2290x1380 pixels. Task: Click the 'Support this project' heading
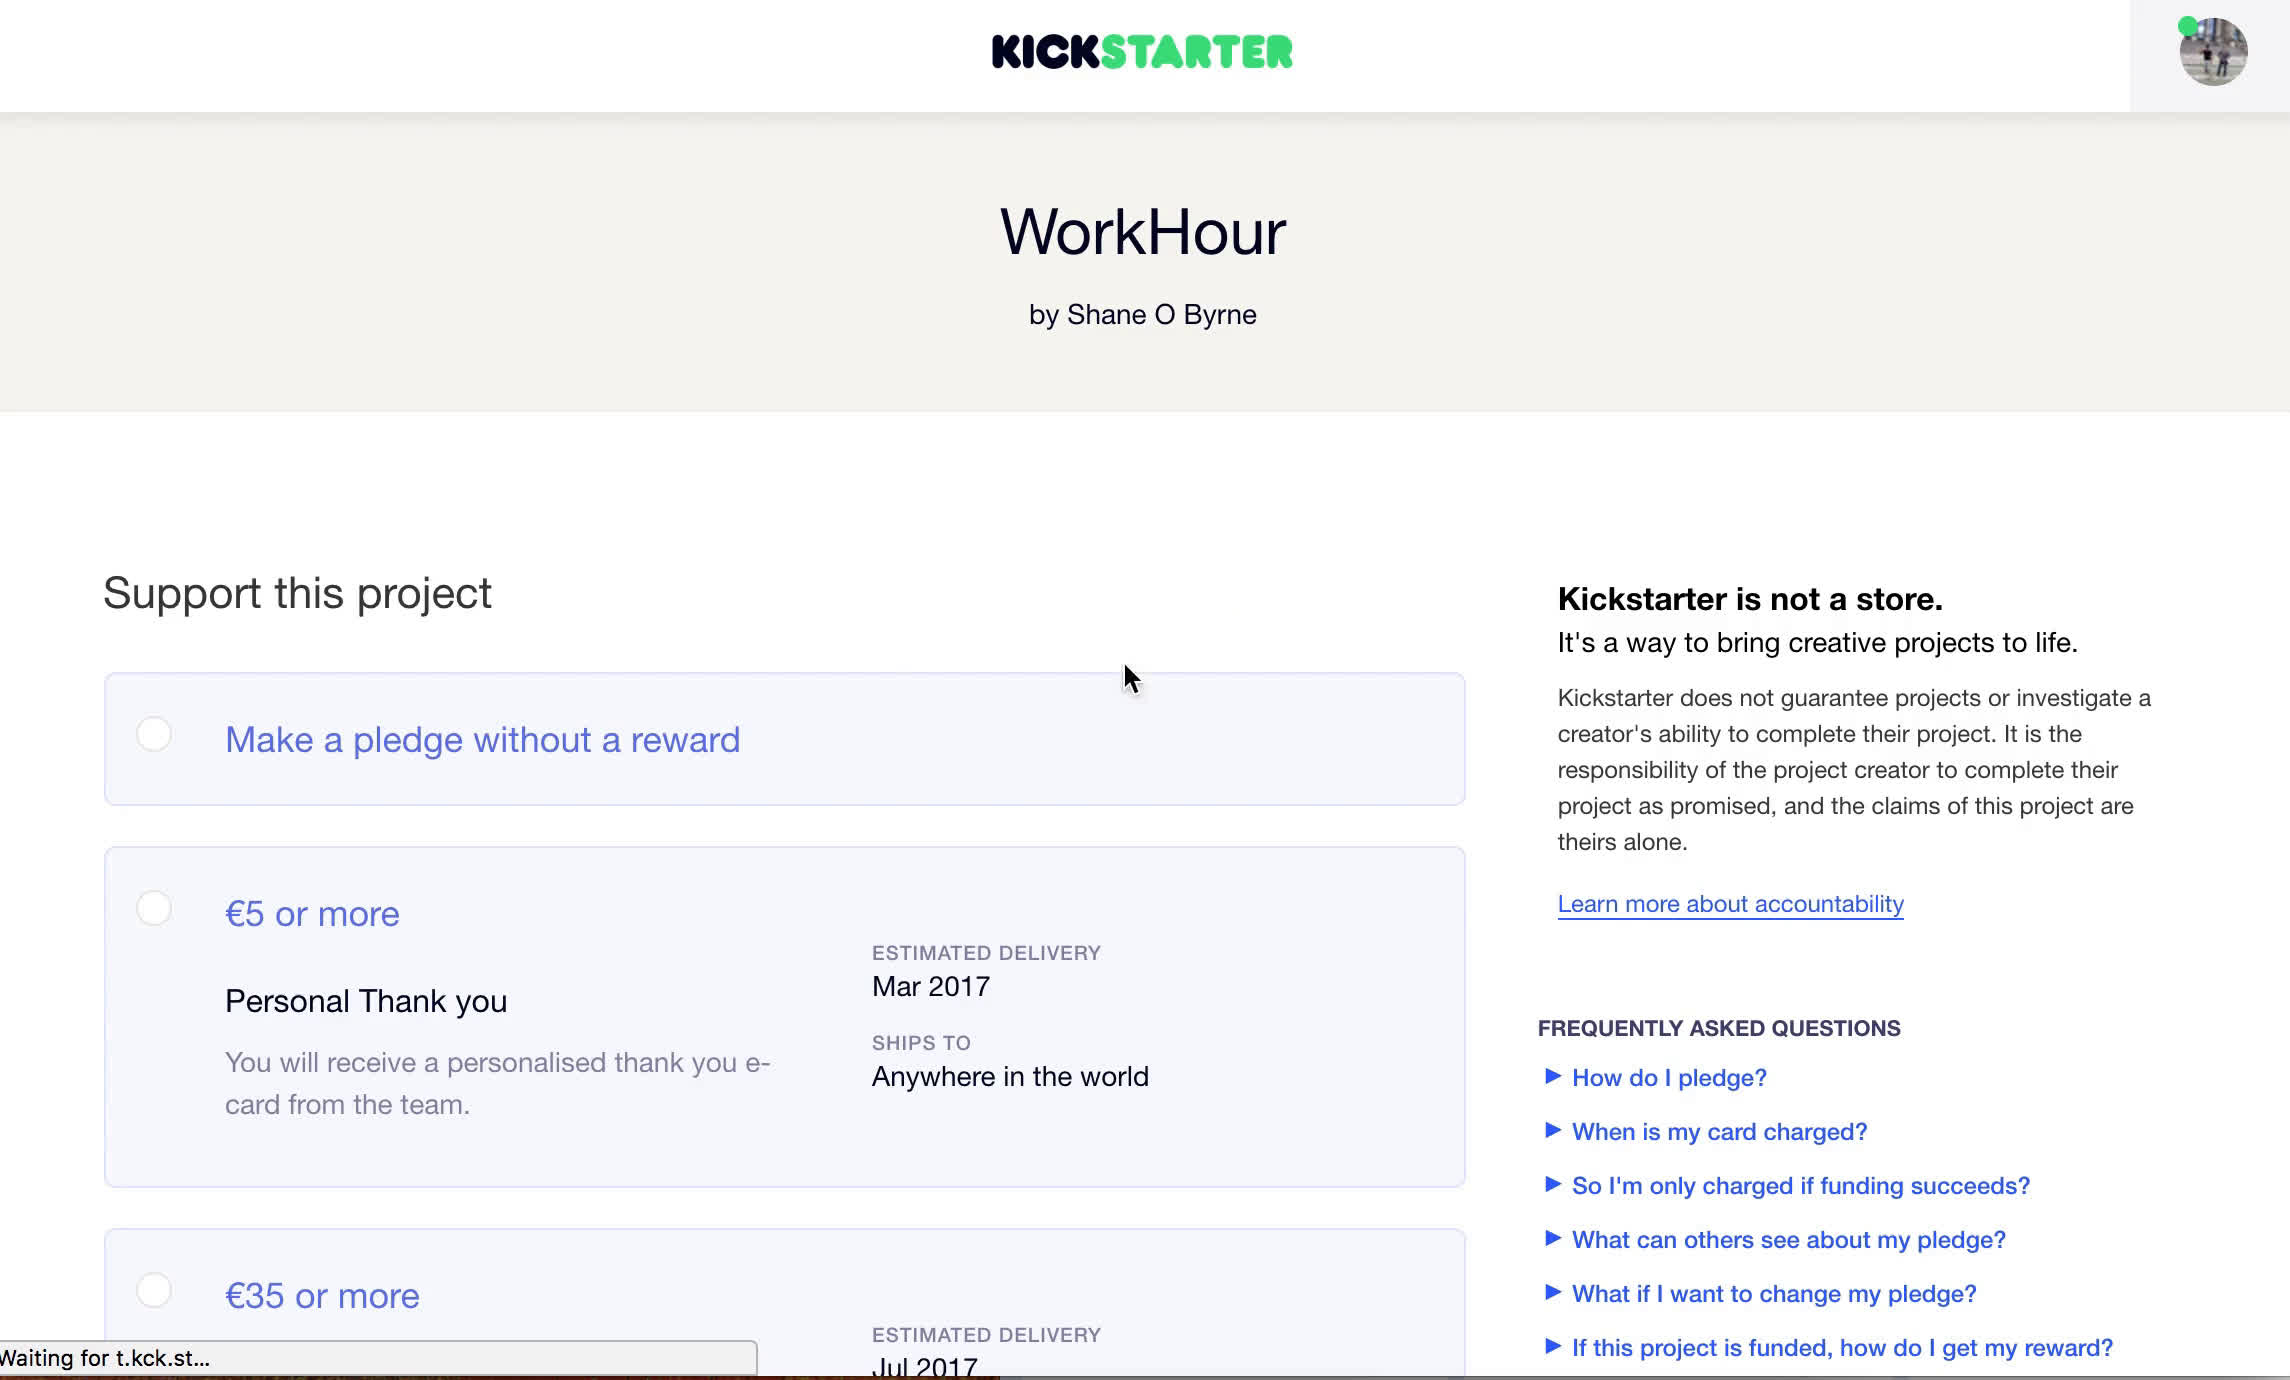[297, 594]
